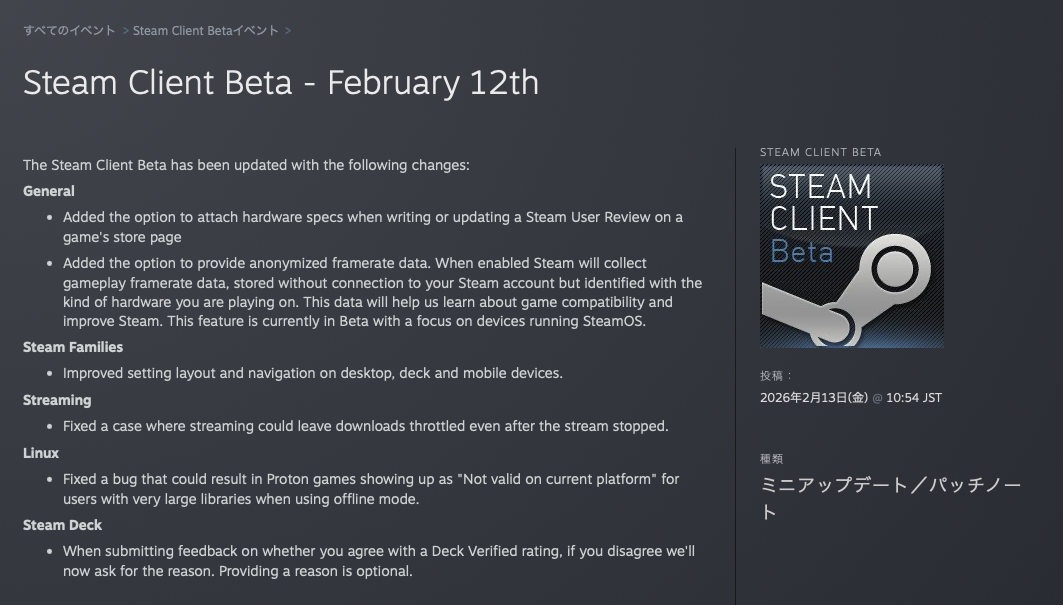This screenshot has width=1063, height=605.
Task: Click the Proton games bug fix note
Action: coord(370,488)
